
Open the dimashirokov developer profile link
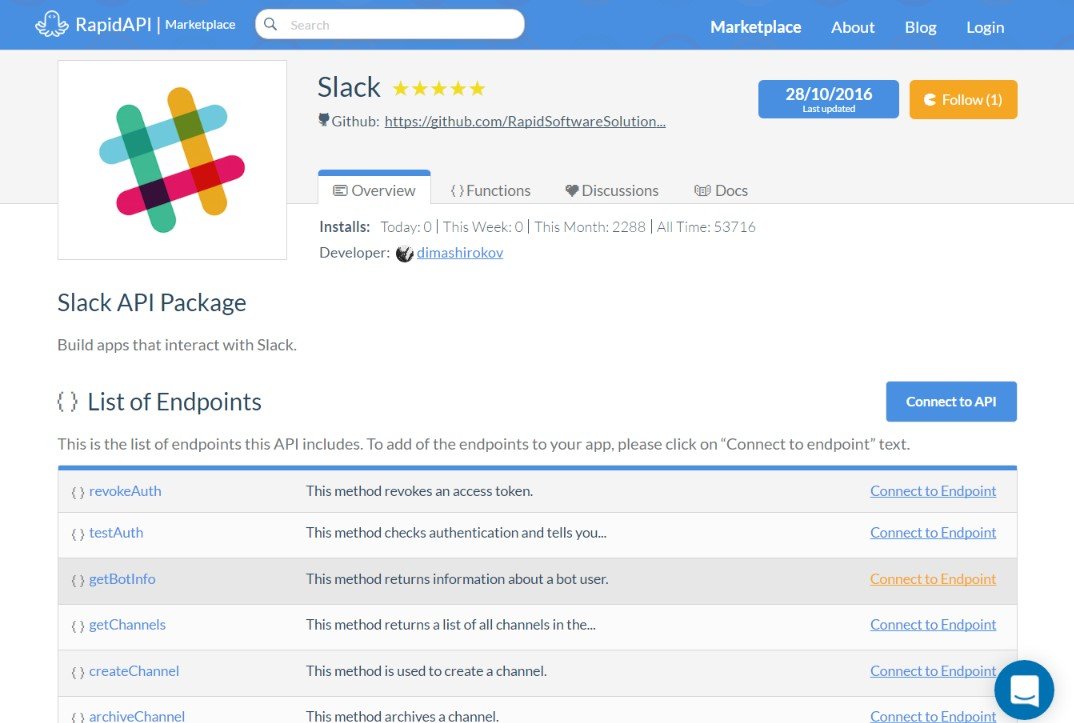[460, 253]
